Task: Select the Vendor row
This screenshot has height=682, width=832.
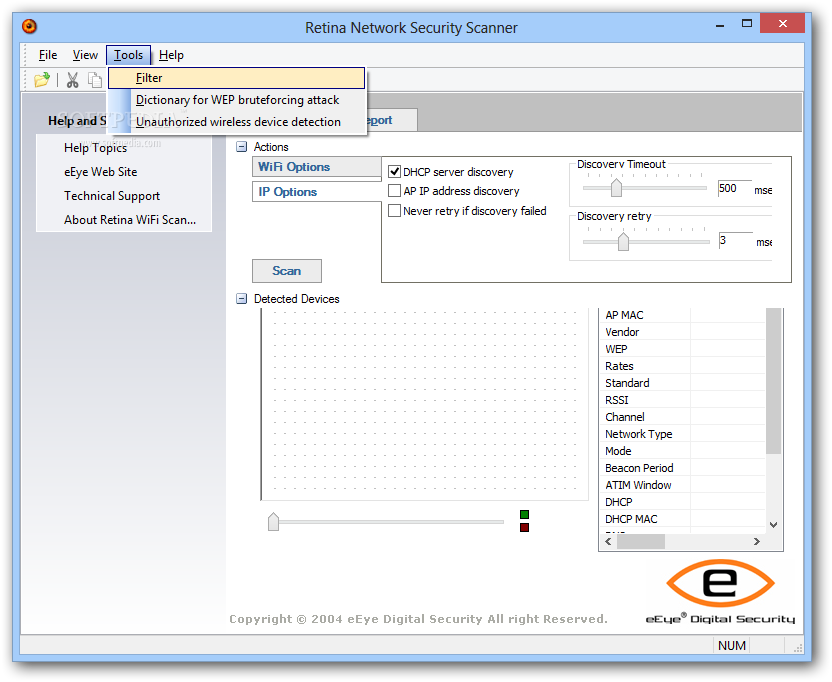Action: coord(683,332)
